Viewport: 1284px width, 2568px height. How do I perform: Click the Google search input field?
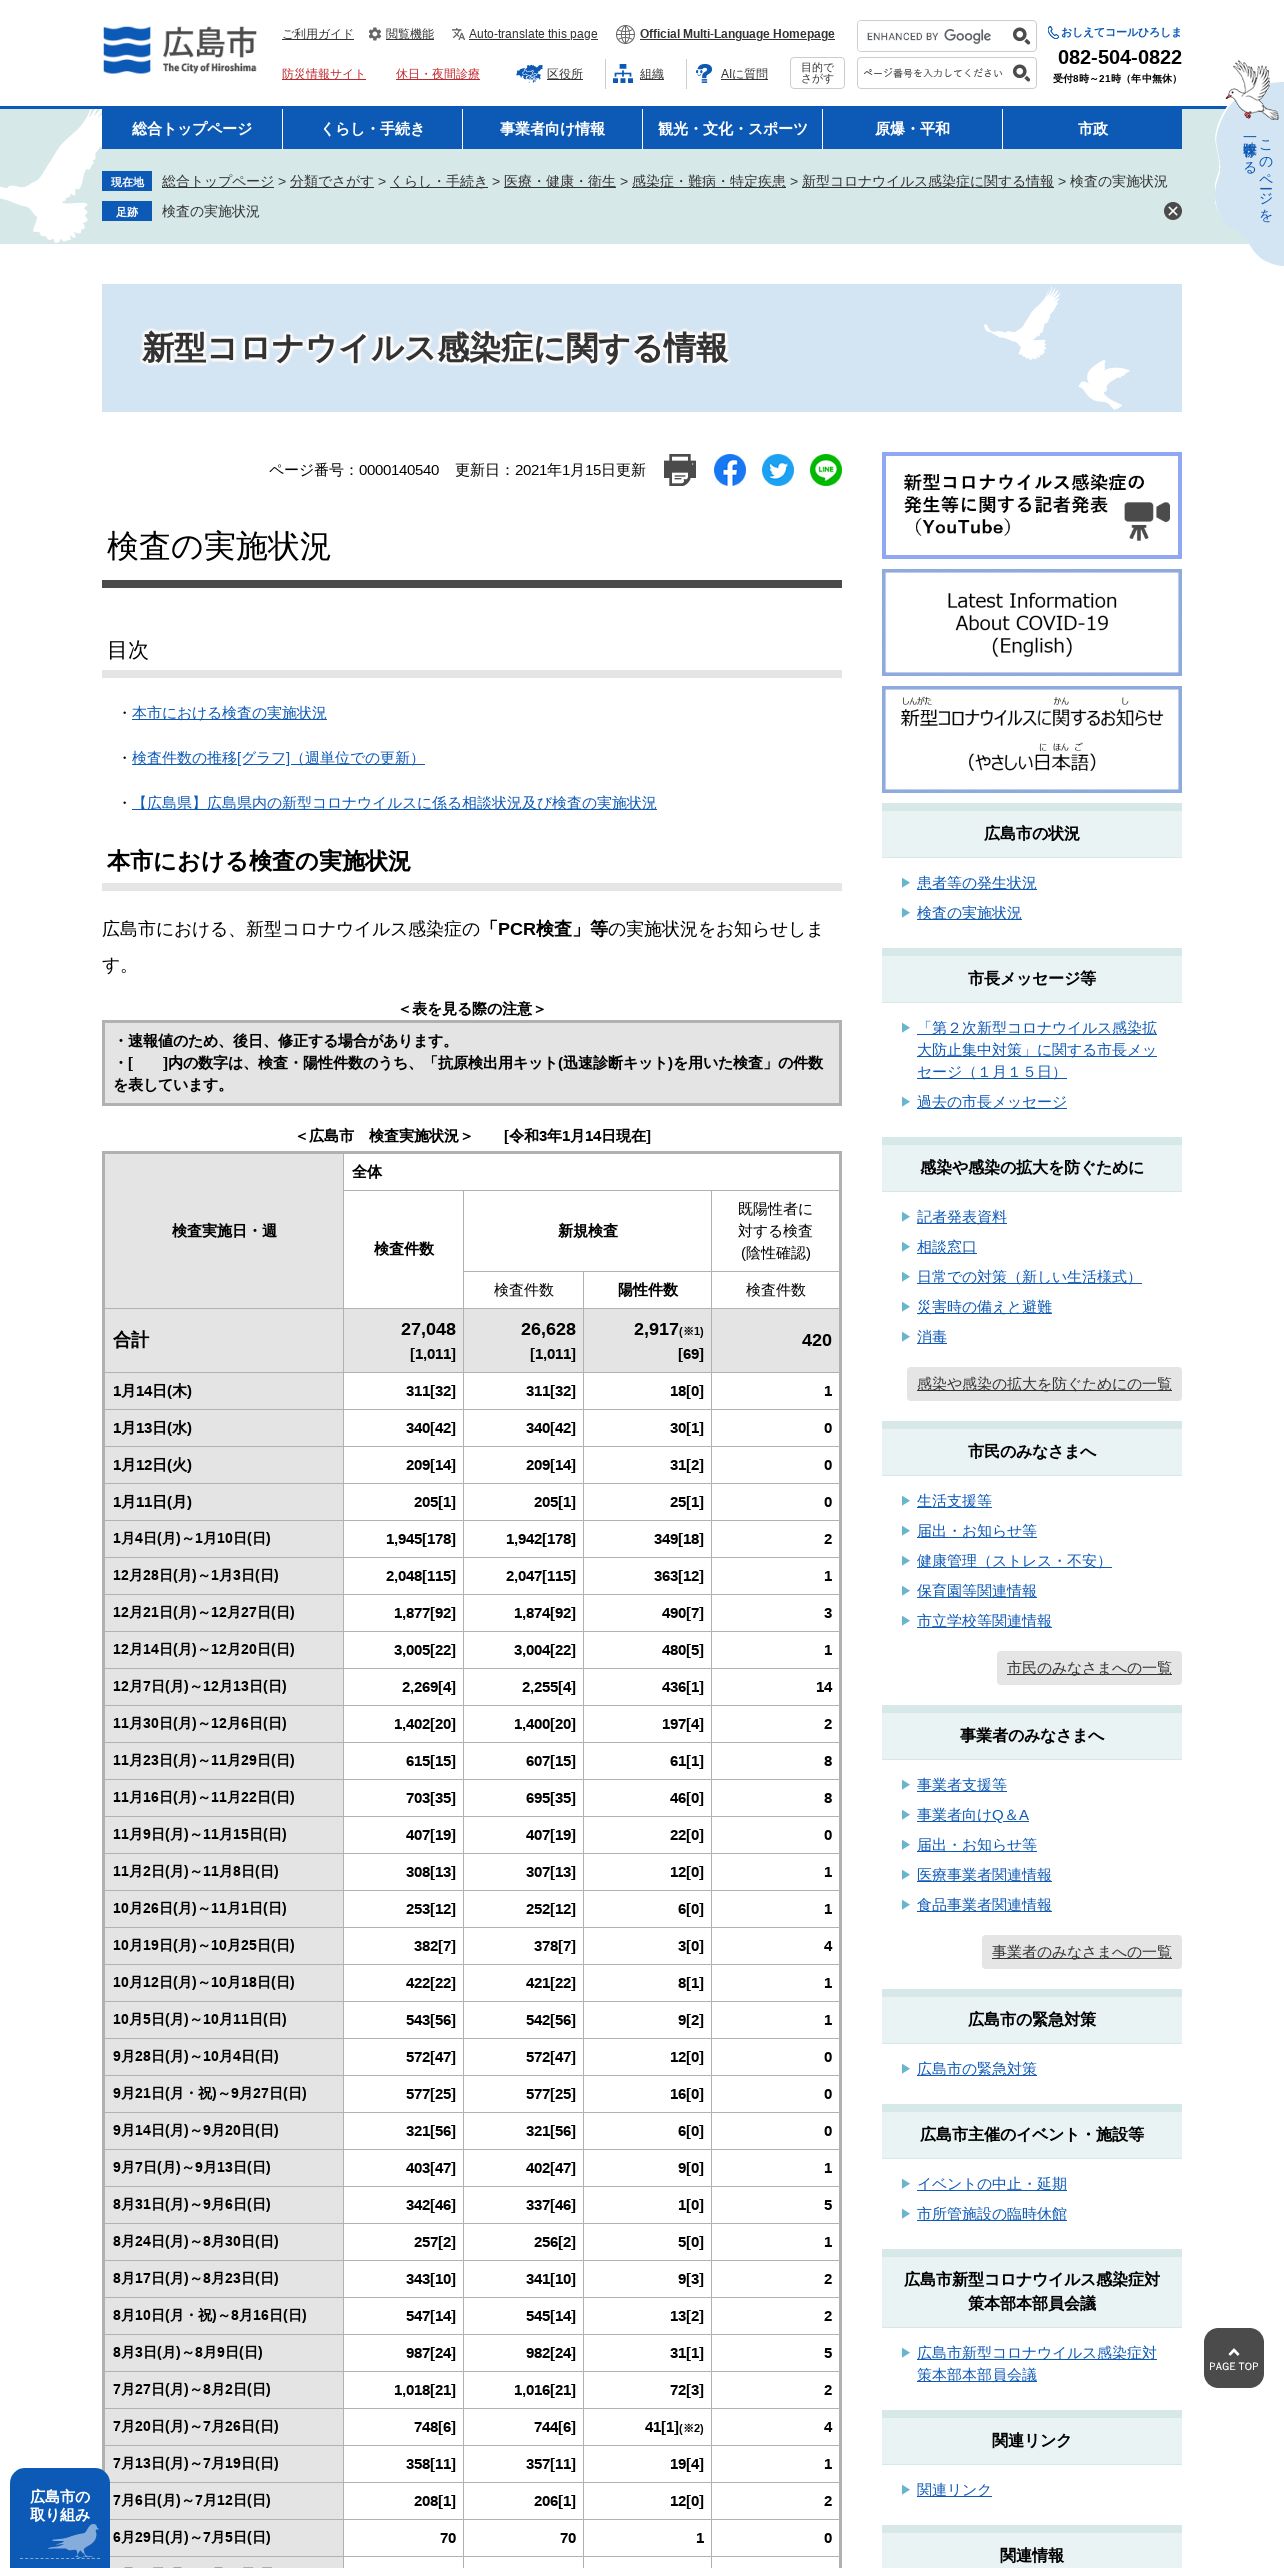[x=934, y=36]
